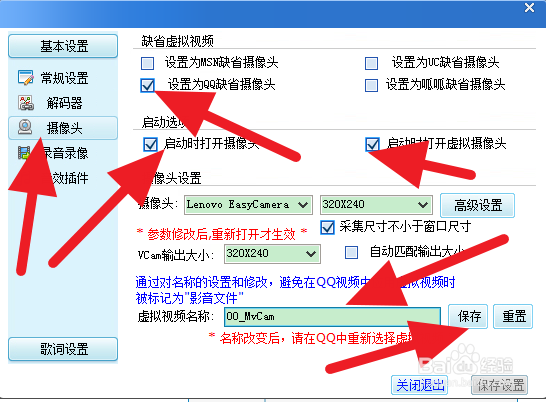
Task: Enable 设置为MSN缺省摄像头 checkbox
Action: click(147, 63)
